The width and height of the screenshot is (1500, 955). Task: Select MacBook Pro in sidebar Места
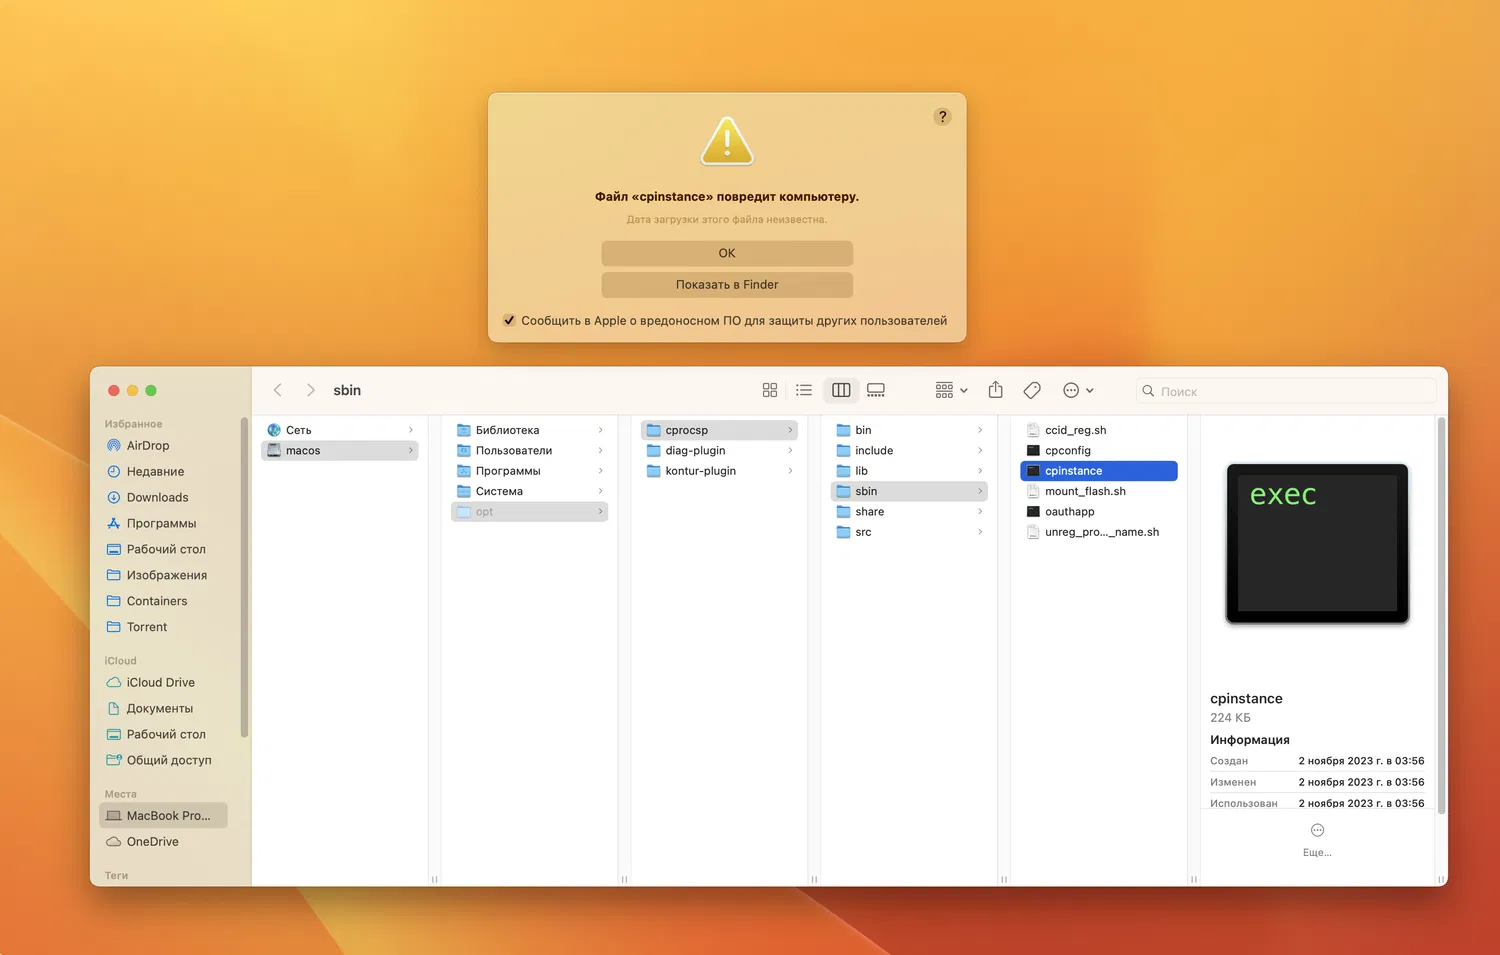click(x=164, y=816)
